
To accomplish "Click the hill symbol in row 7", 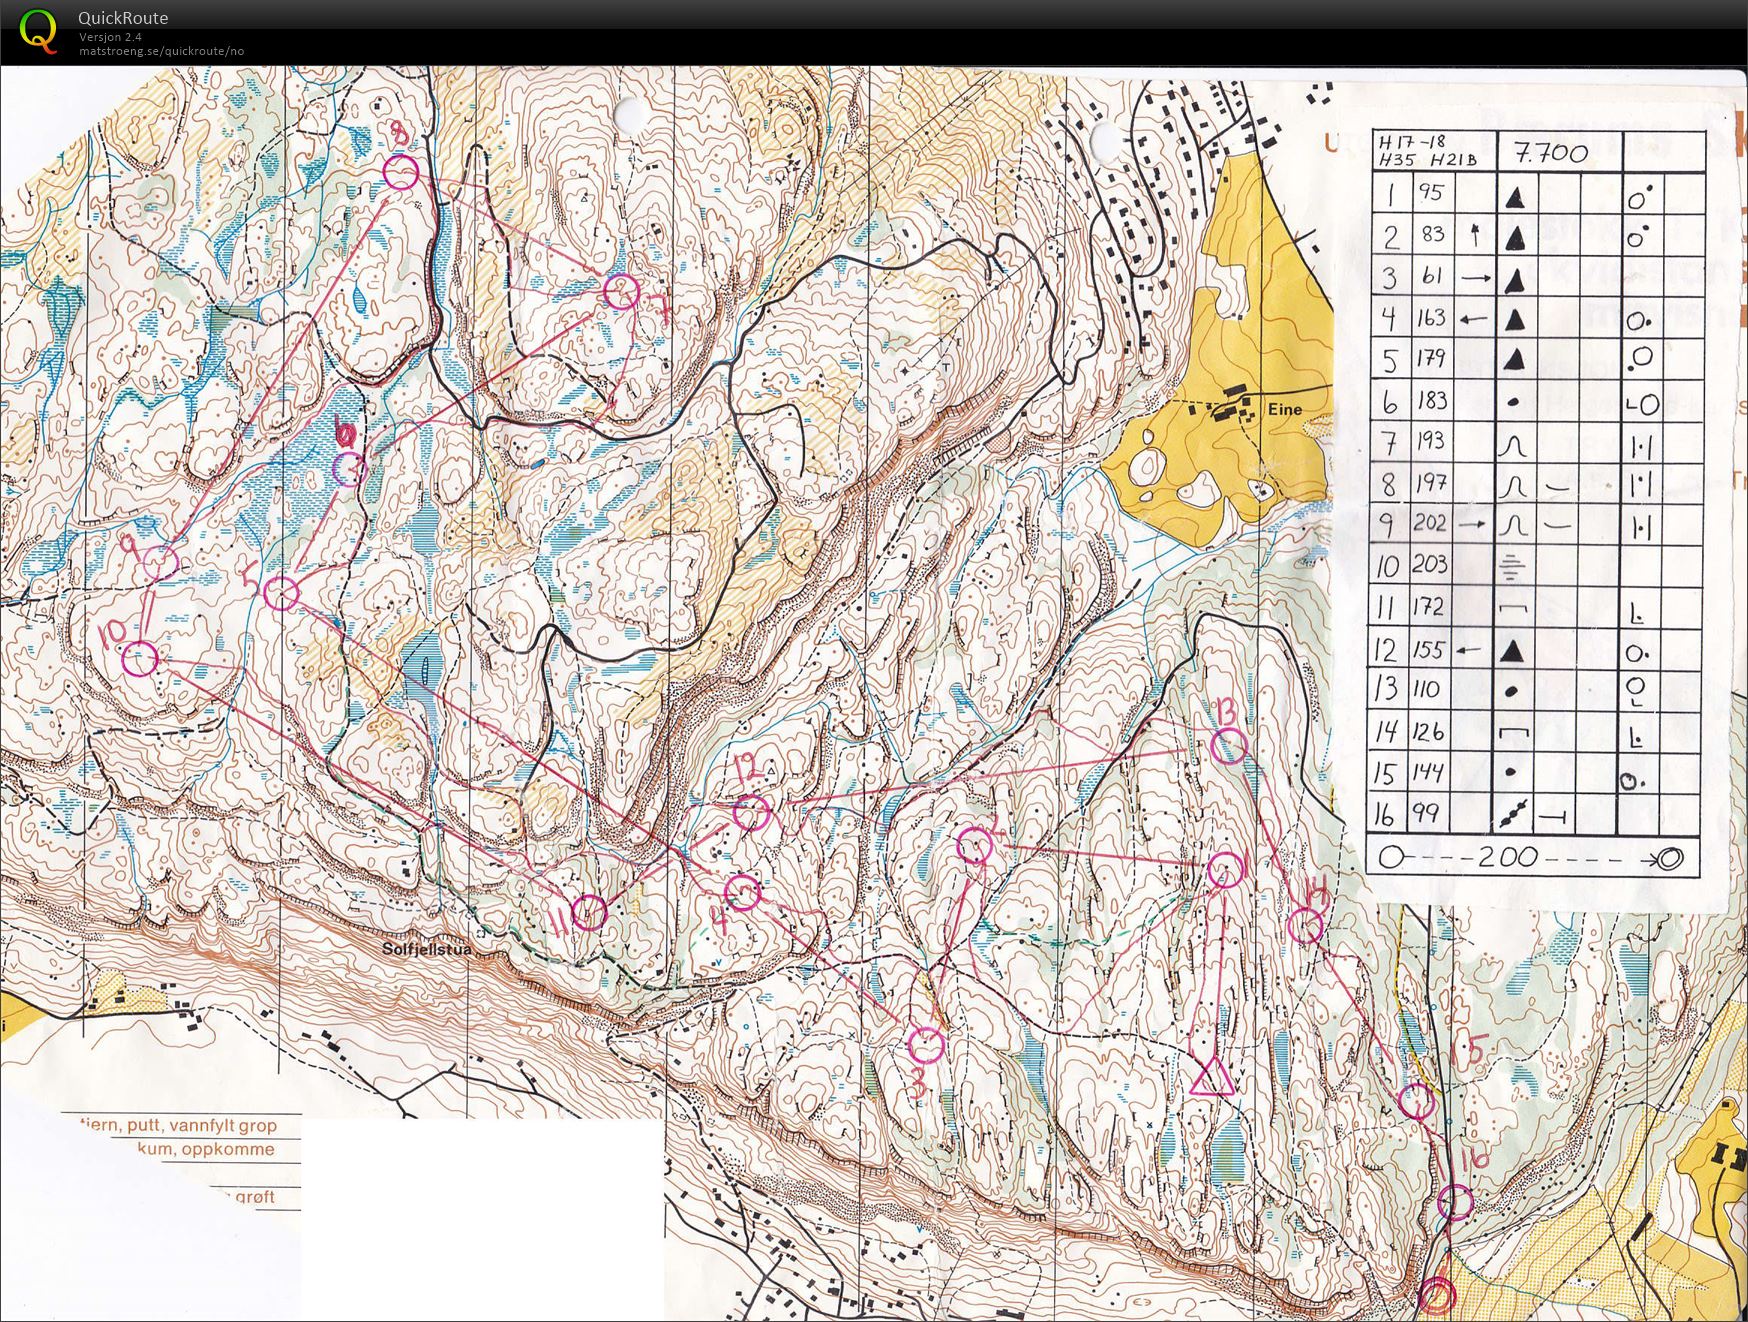I will pyautogui.click(x=1514, y=443).
